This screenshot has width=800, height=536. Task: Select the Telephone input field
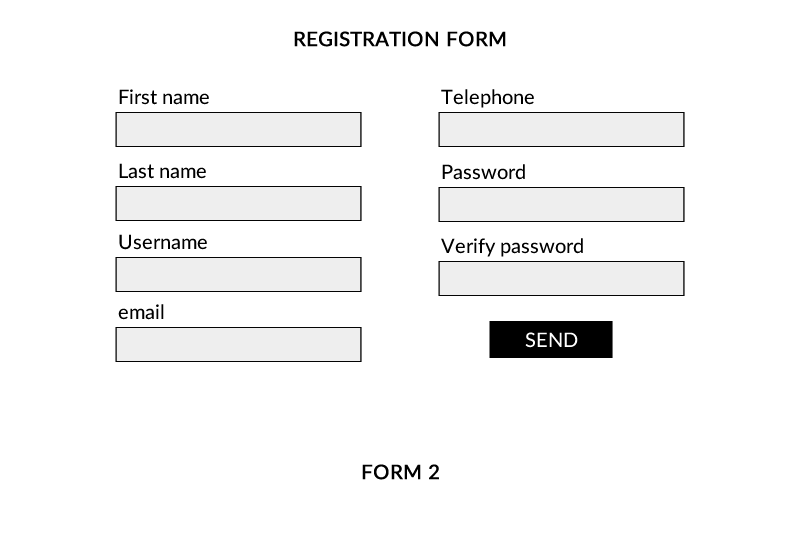[561, 130]
